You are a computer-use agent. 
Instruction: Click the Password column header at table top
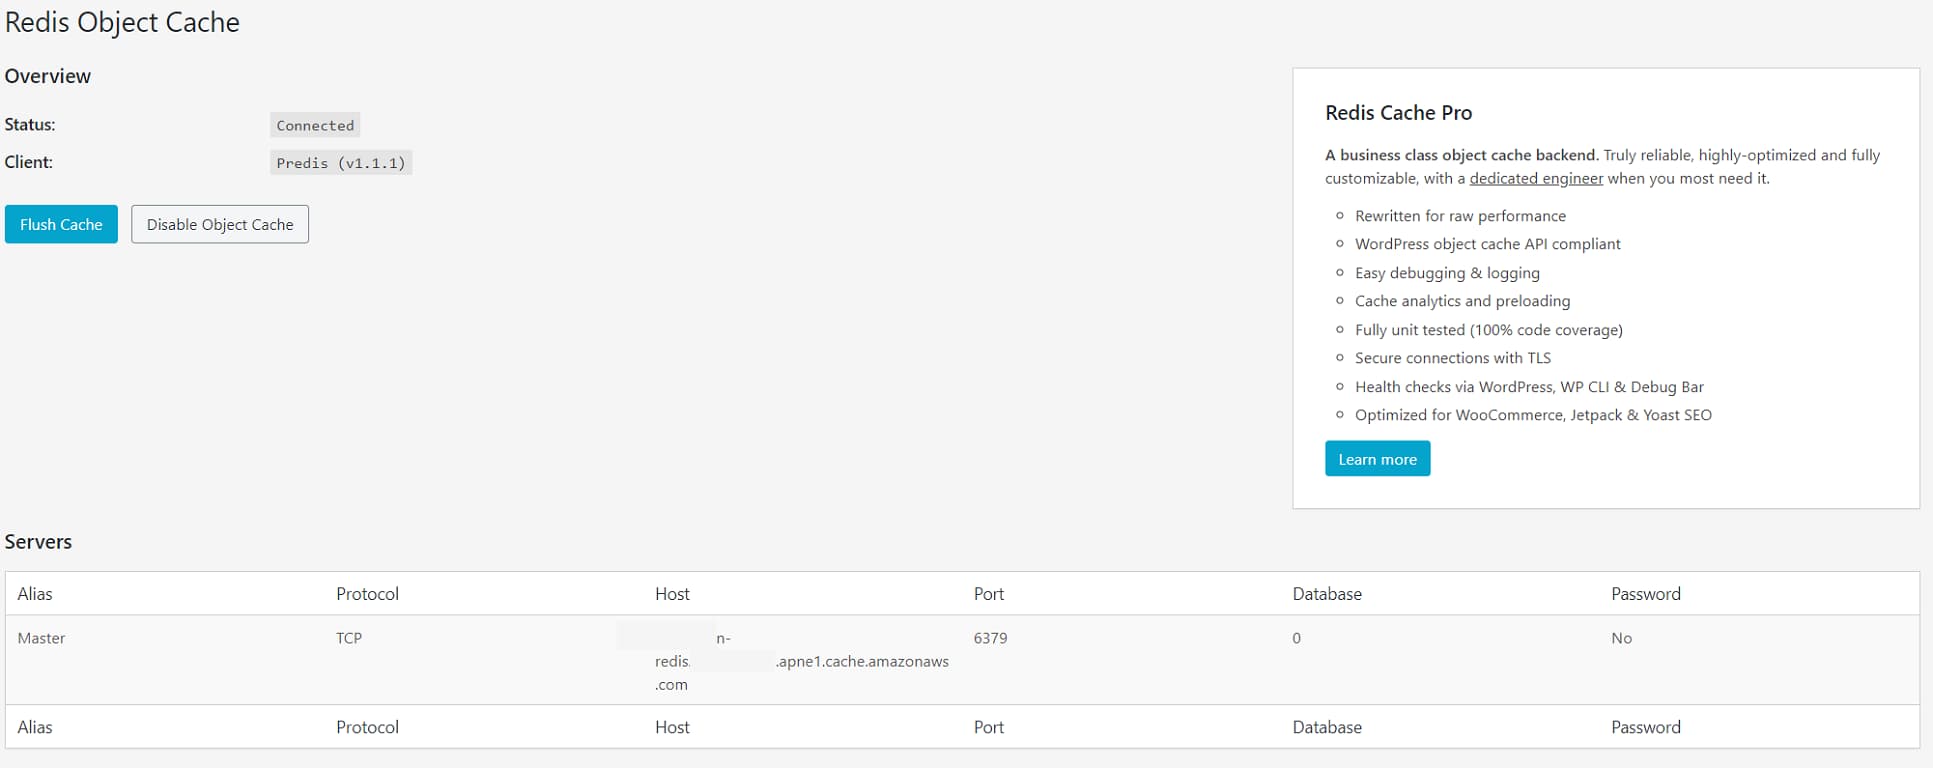coord(1646,594)
